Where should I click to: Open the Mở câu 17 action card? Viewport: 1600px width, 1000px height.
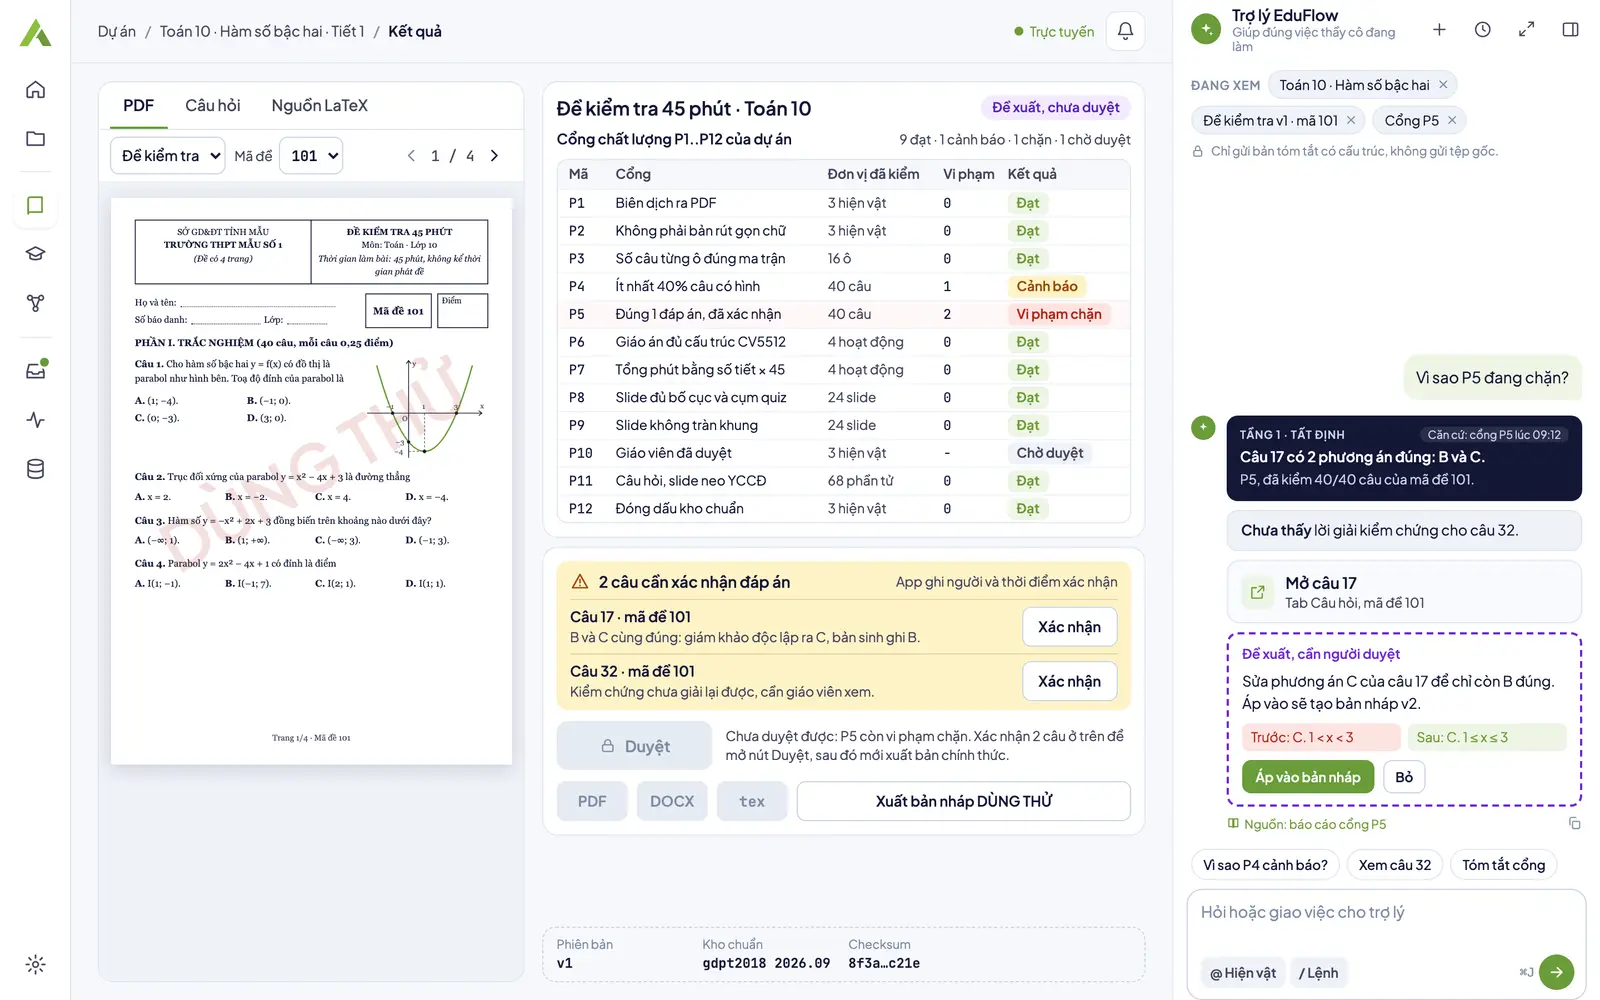point(1404,592)
